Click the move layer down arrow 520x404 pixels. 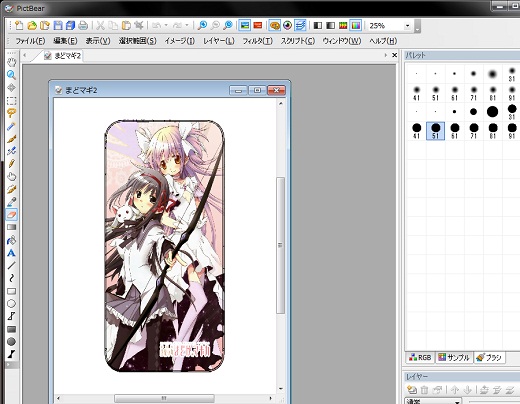tap(467, 390)
